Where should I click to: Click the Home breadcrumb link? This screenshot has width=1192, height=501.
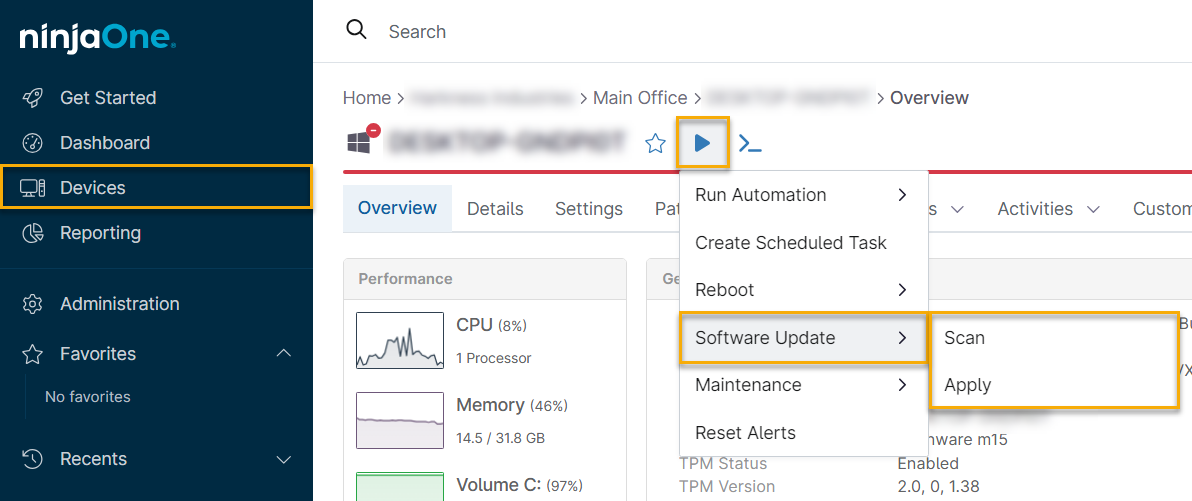(366, 98)
